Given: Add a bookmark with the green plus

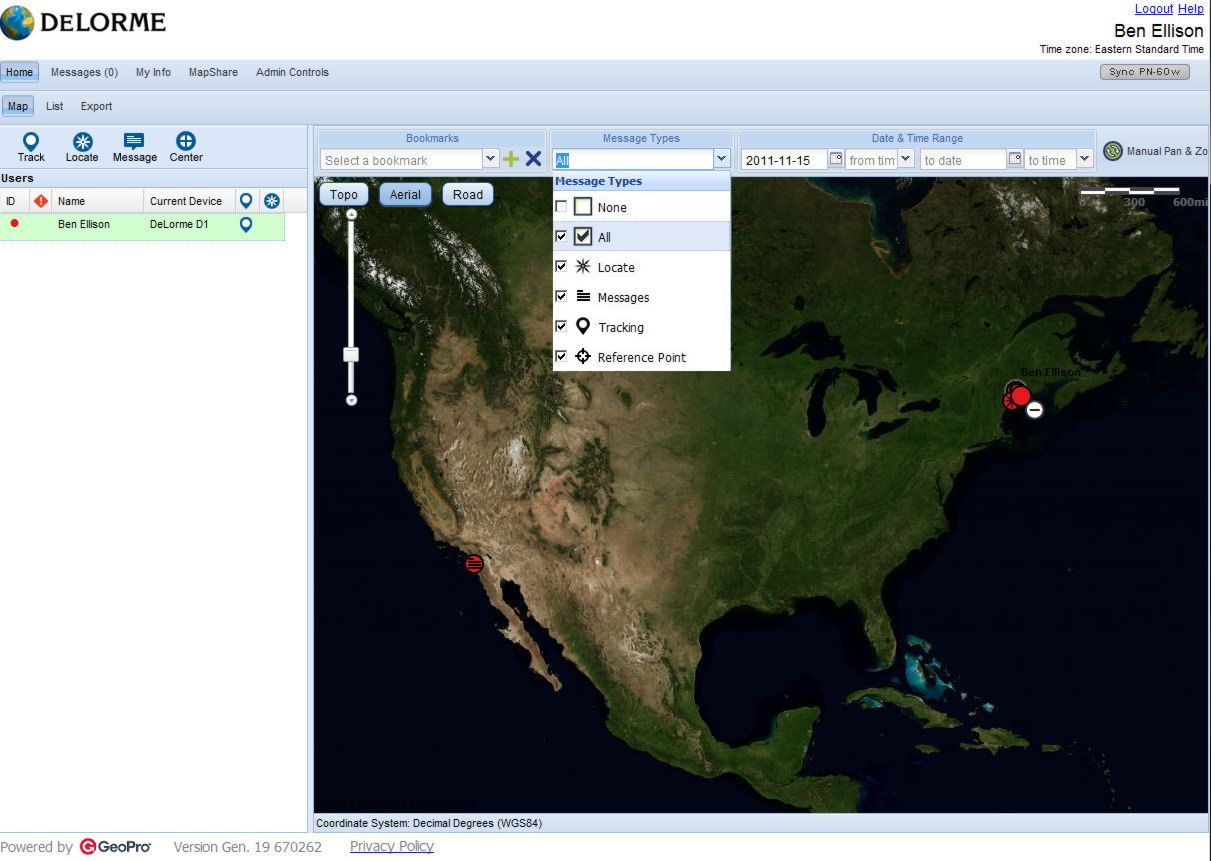Looking at the screenshot, I should (511, 159).
